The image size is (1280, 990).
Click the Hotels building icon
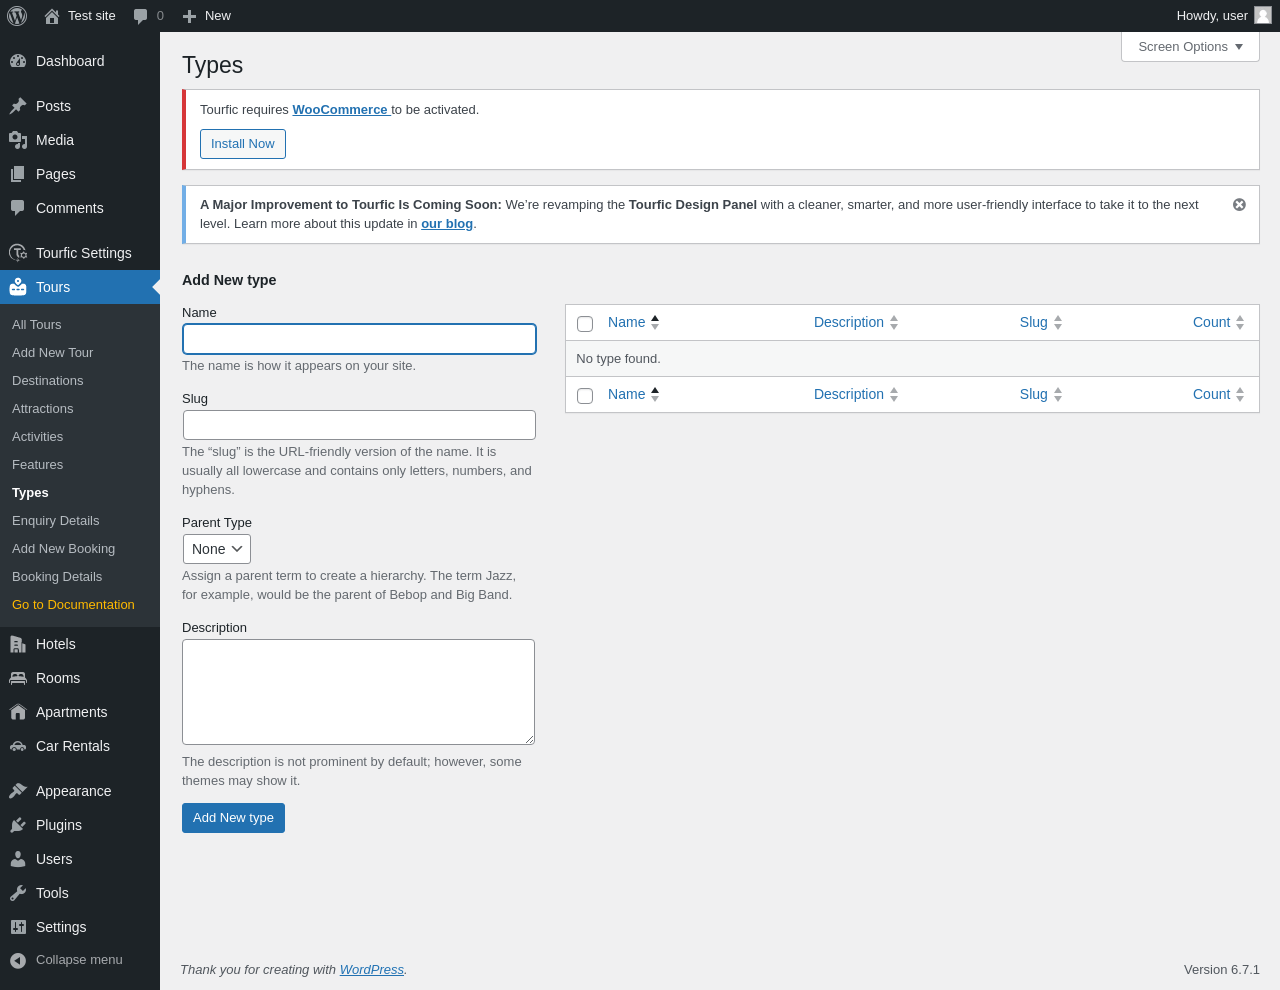(18, 644)
